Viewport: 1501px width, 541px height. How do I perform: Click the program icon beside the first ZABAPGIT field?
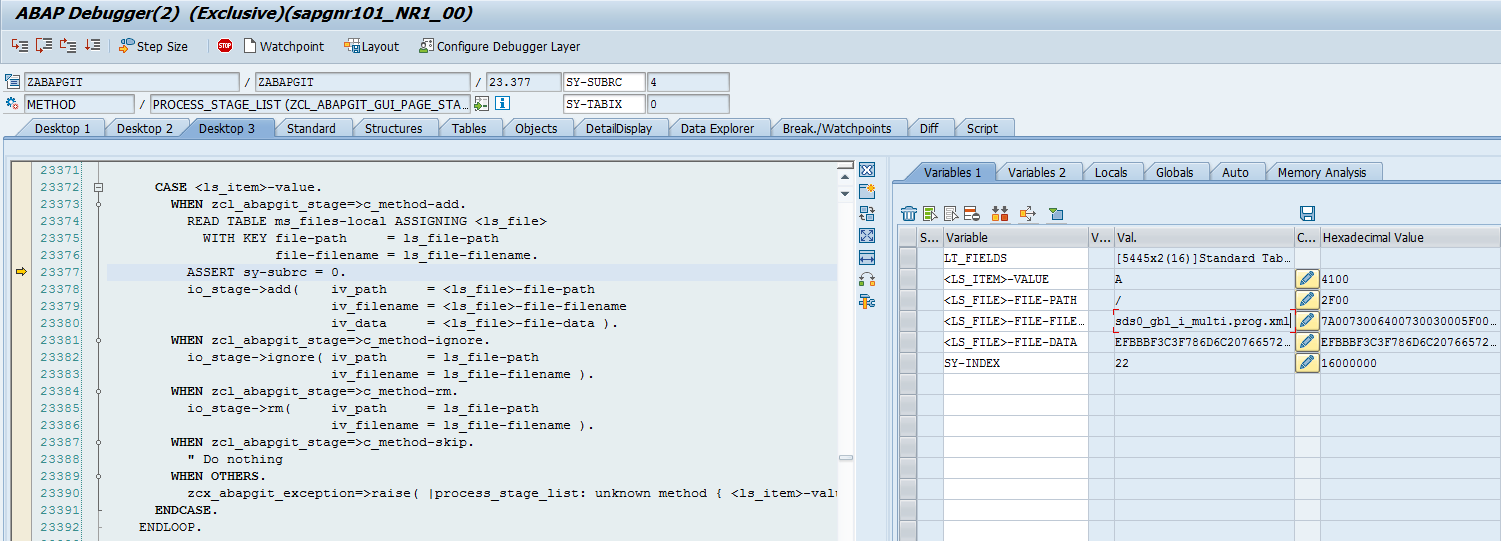[12, 82]
